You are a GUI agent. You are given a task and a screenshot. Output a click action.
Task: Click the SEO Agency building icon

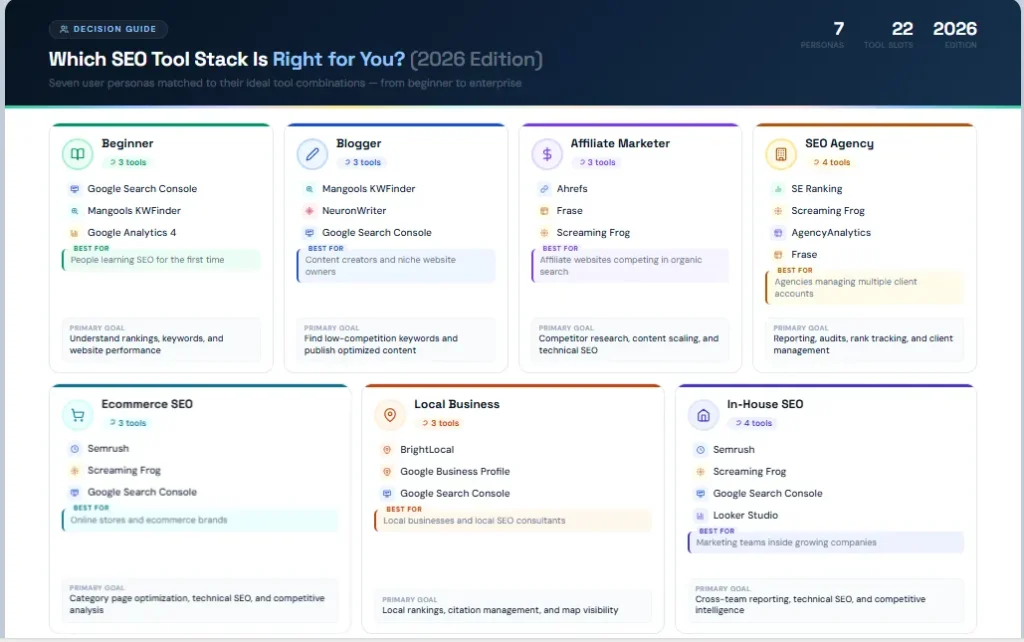coord(780,154)
